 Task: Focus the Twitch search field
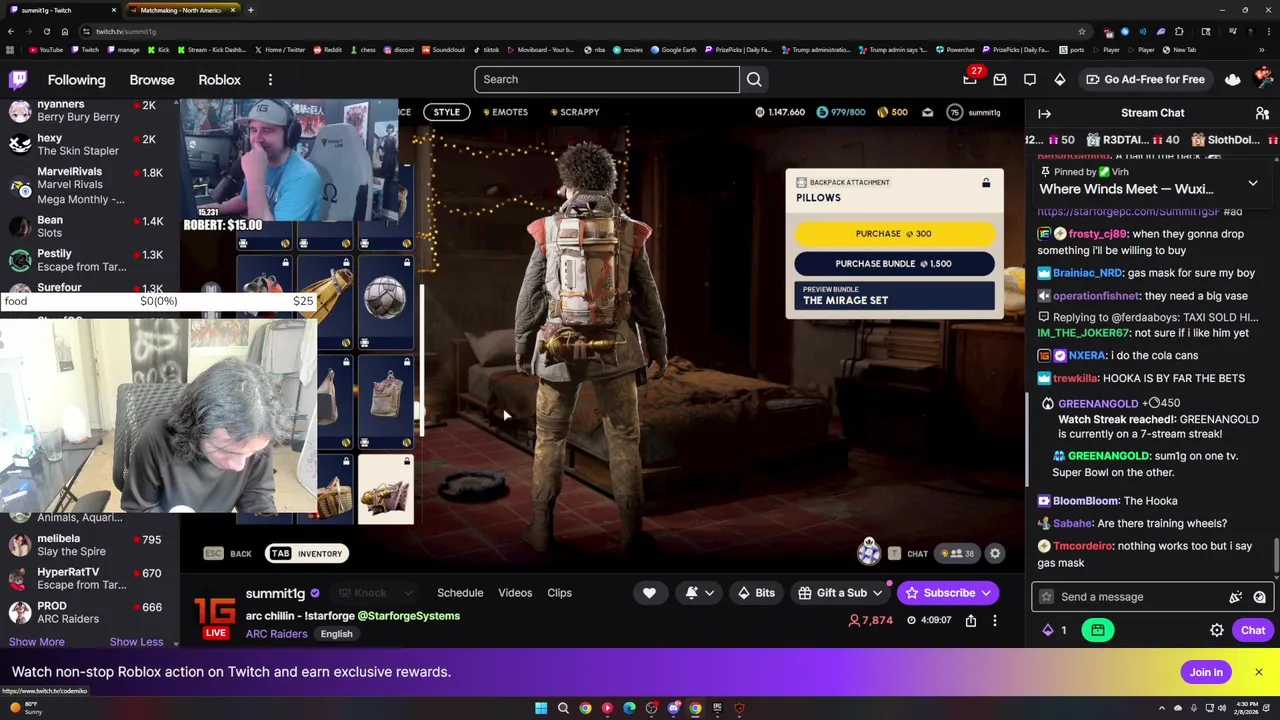tap(607, 79)
